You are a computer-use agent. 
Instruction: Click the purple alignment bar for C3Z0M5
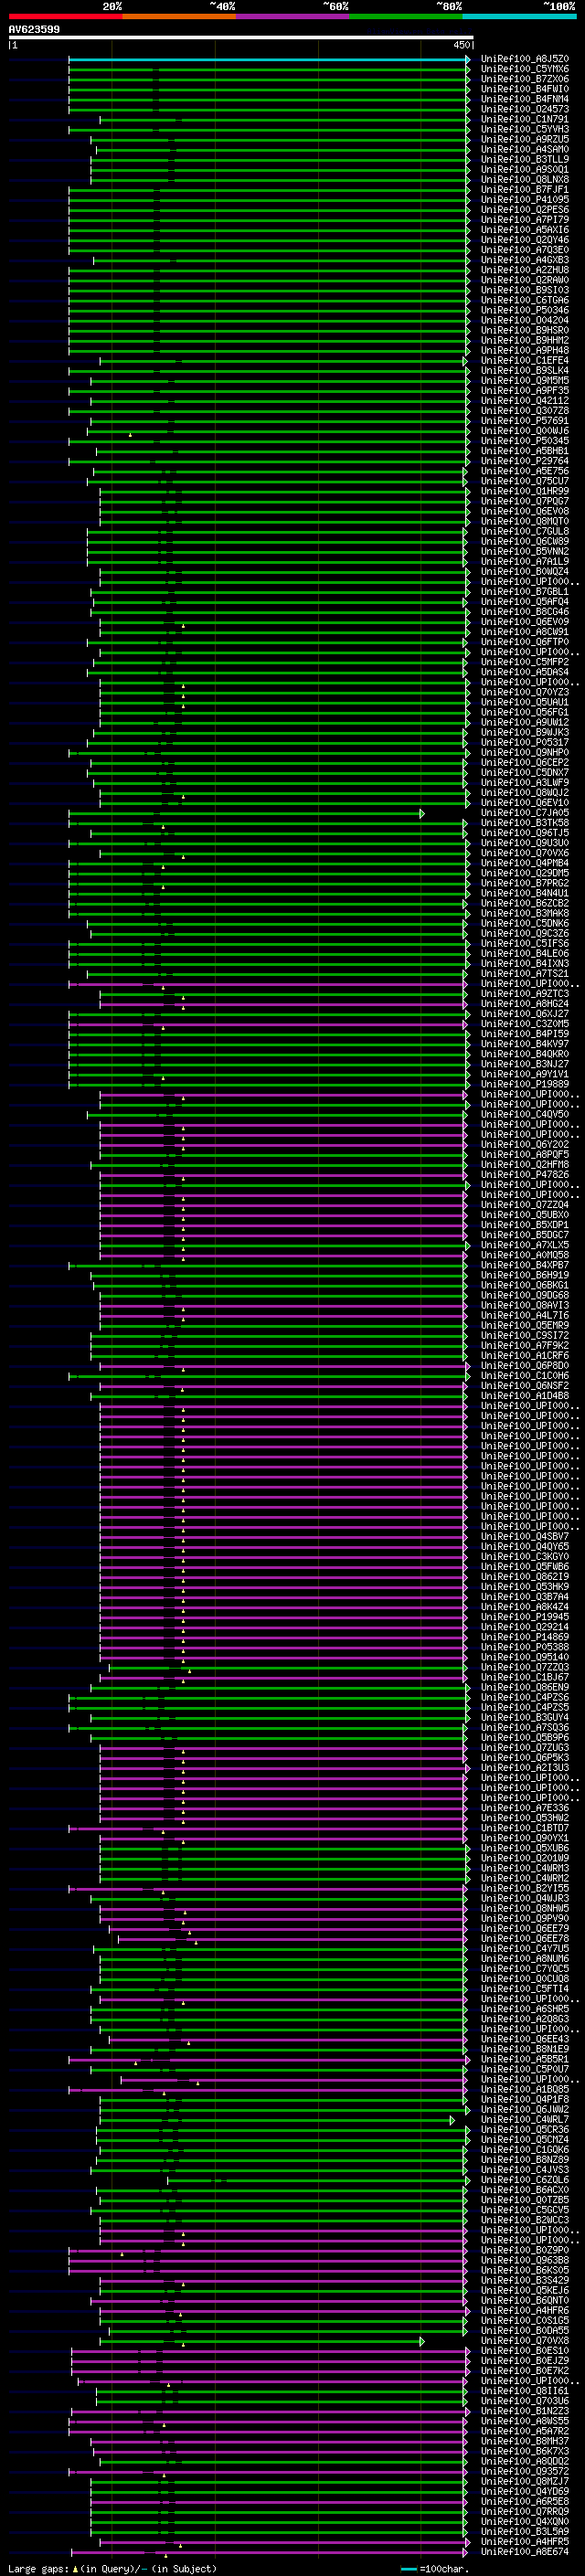[x=268, y=1025]
